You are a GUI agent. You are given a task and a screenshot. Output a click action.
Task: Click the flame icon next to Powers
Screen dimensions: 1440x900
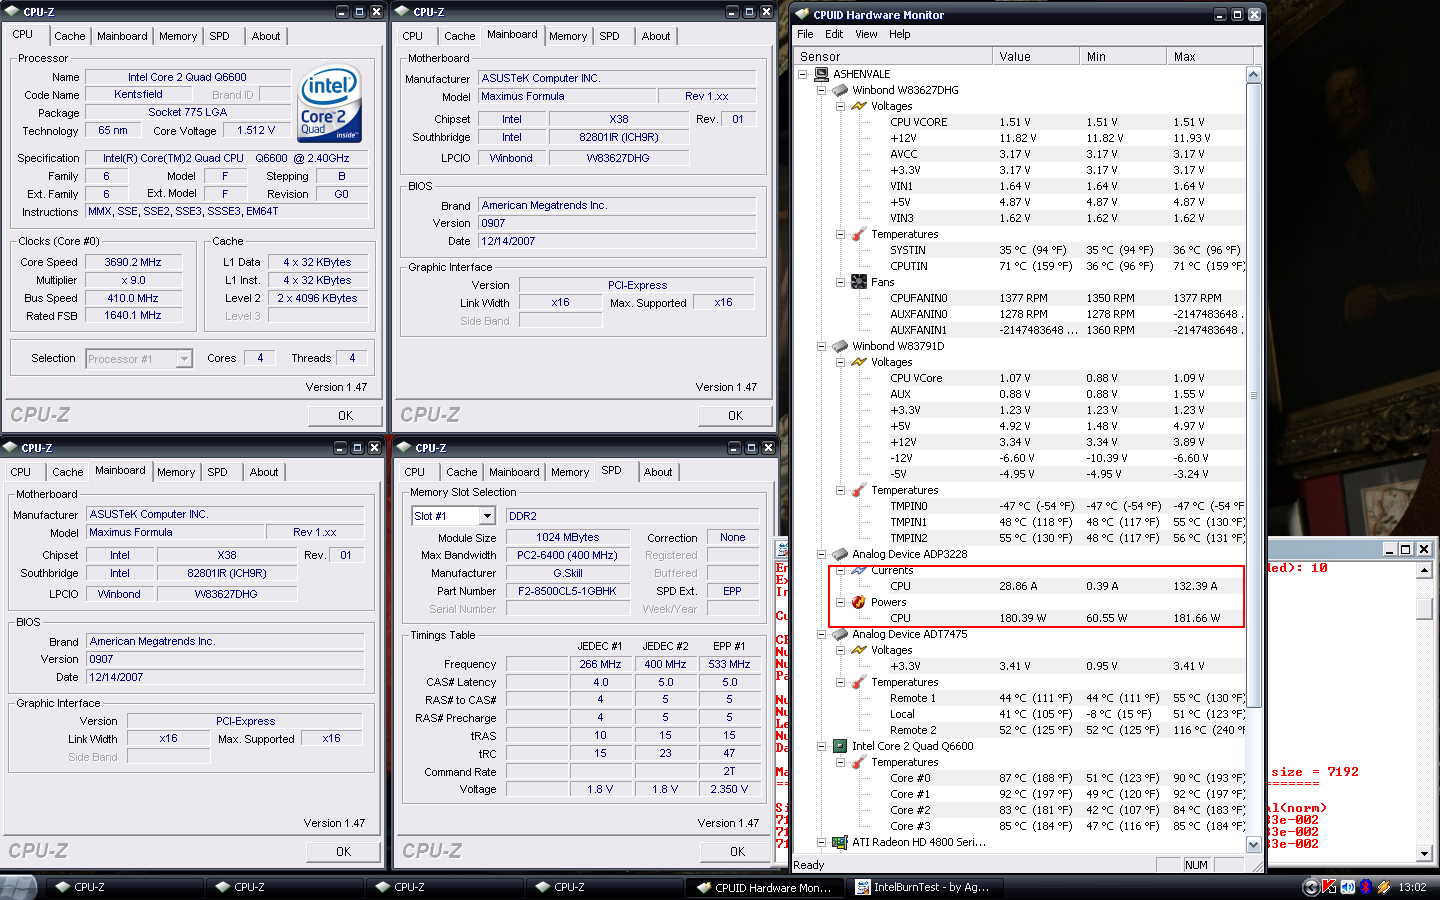pos(858,602)
